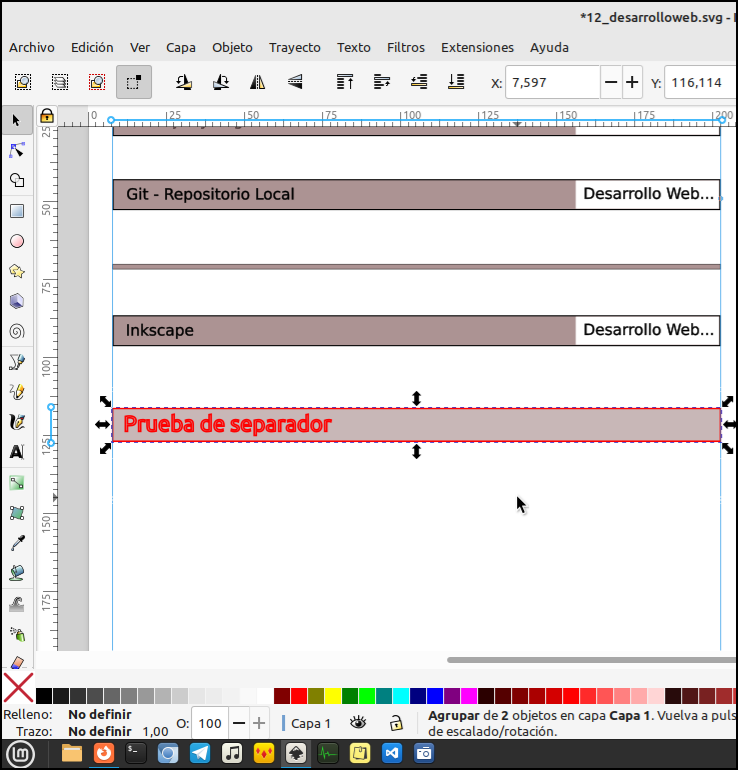Choose the Mesh gradient tool
Image resolution: width=738 pixels, height=770 pixels.
[x=17, y=513]
